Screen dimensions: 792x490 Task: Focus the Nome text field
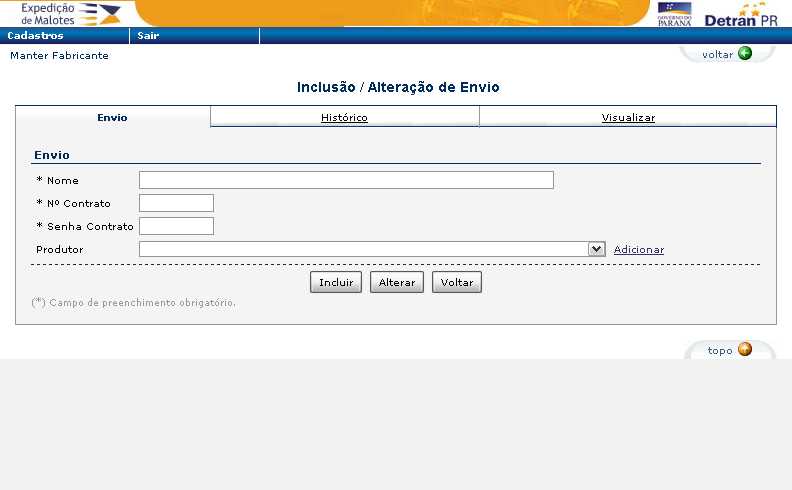(x=346, y=180)
